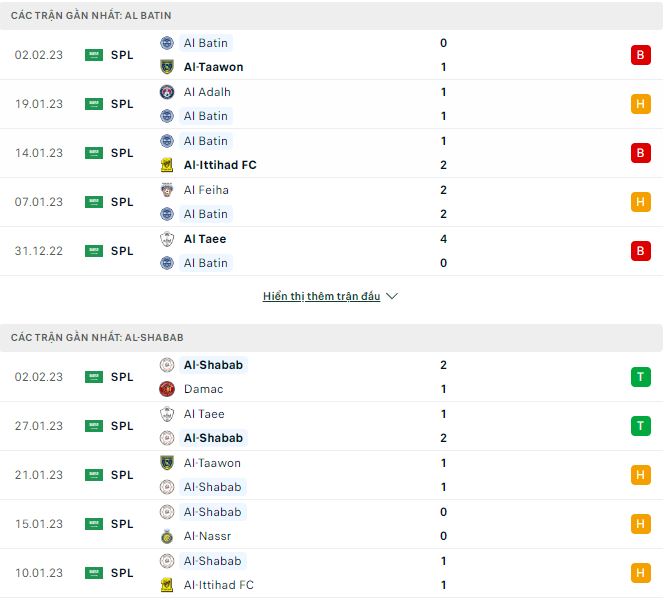Click the Al Feiha club crest
The width and height of the screenshot is (668, 601).
[x=167, y=190]
